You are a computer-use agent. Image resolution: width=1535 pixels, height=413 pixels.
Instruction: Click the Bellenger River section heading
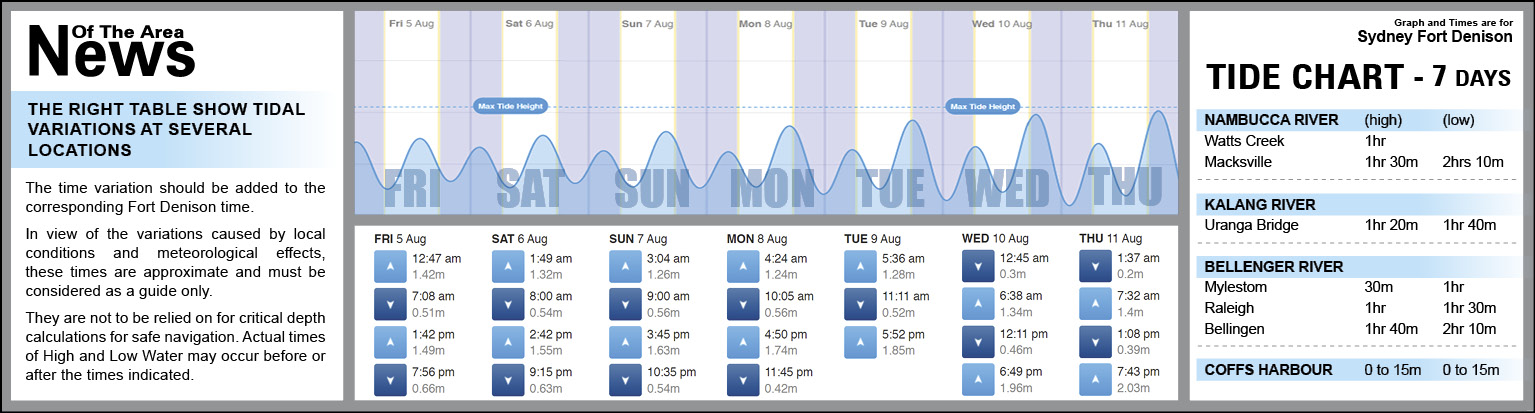[1273, 267]
